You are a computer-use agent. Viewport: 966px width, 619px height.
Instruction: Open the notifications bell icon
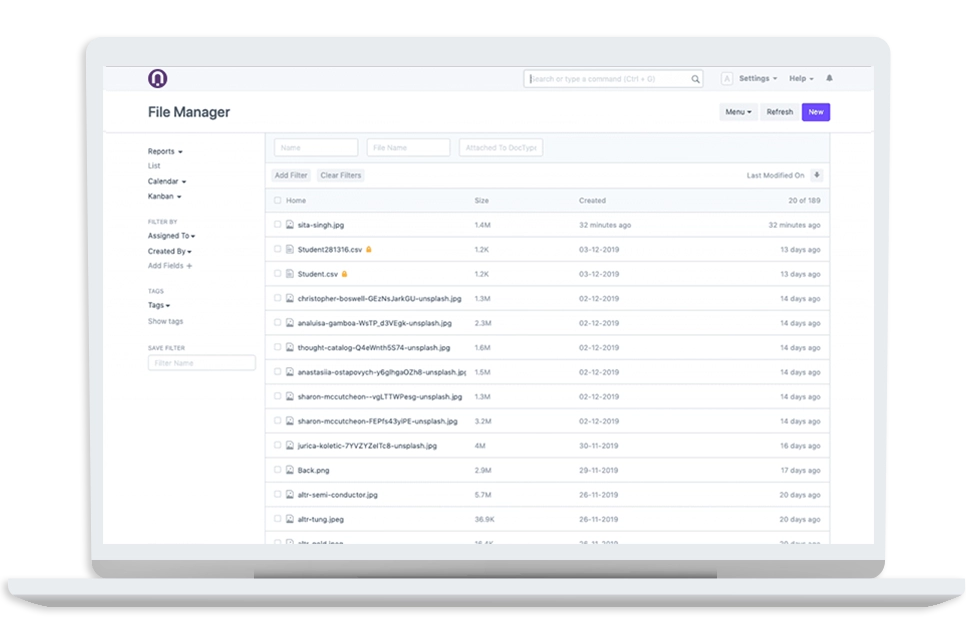[829, 78]
